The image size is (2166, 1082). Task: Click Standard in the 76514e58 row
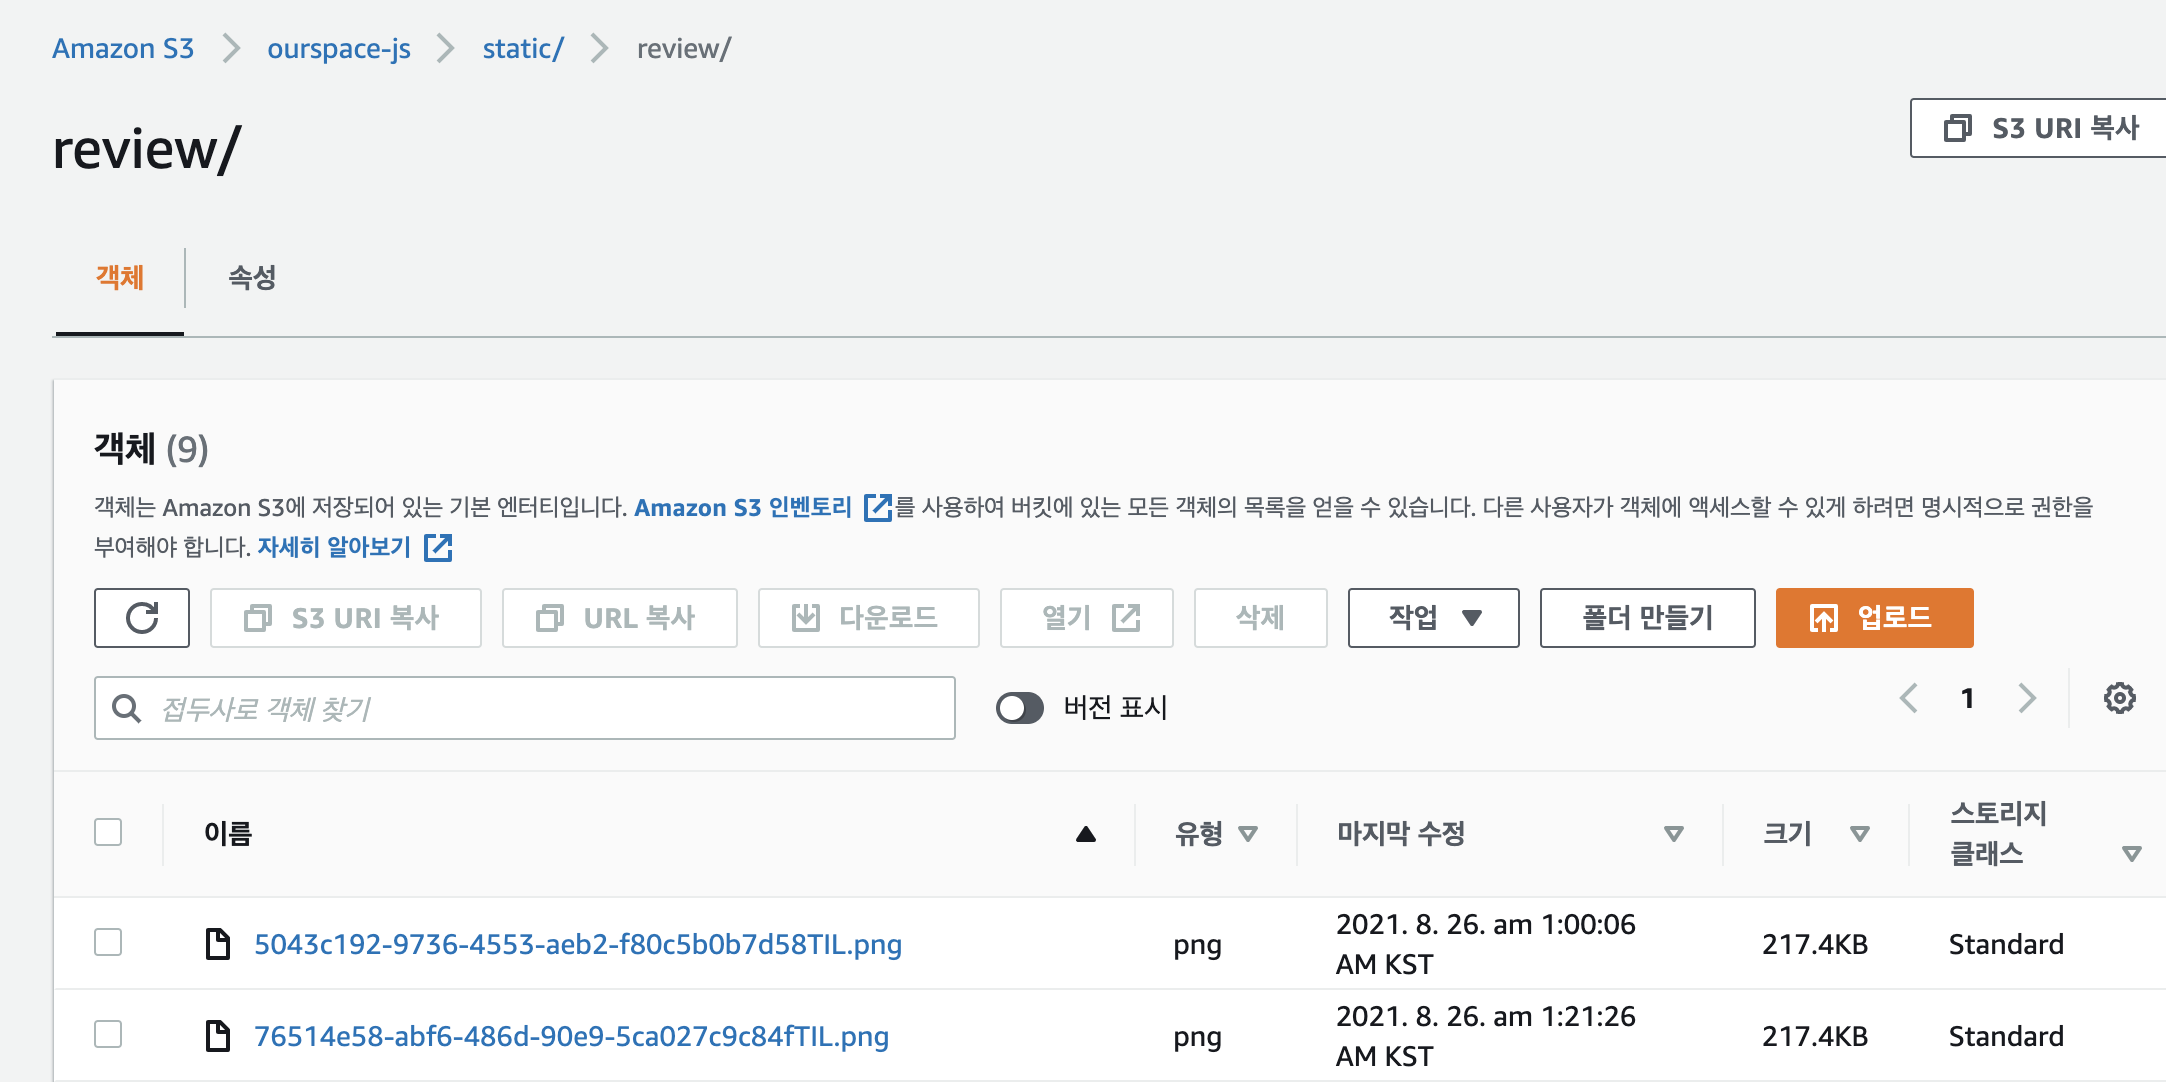pos(2006,1036)
